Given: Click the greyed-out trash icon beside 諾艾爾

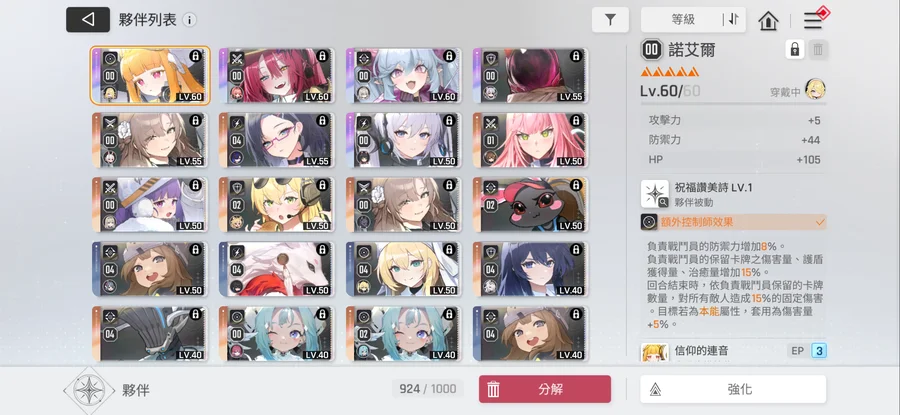Looking at the screenshot, I should pyautogui.click(x=818, y=50).
